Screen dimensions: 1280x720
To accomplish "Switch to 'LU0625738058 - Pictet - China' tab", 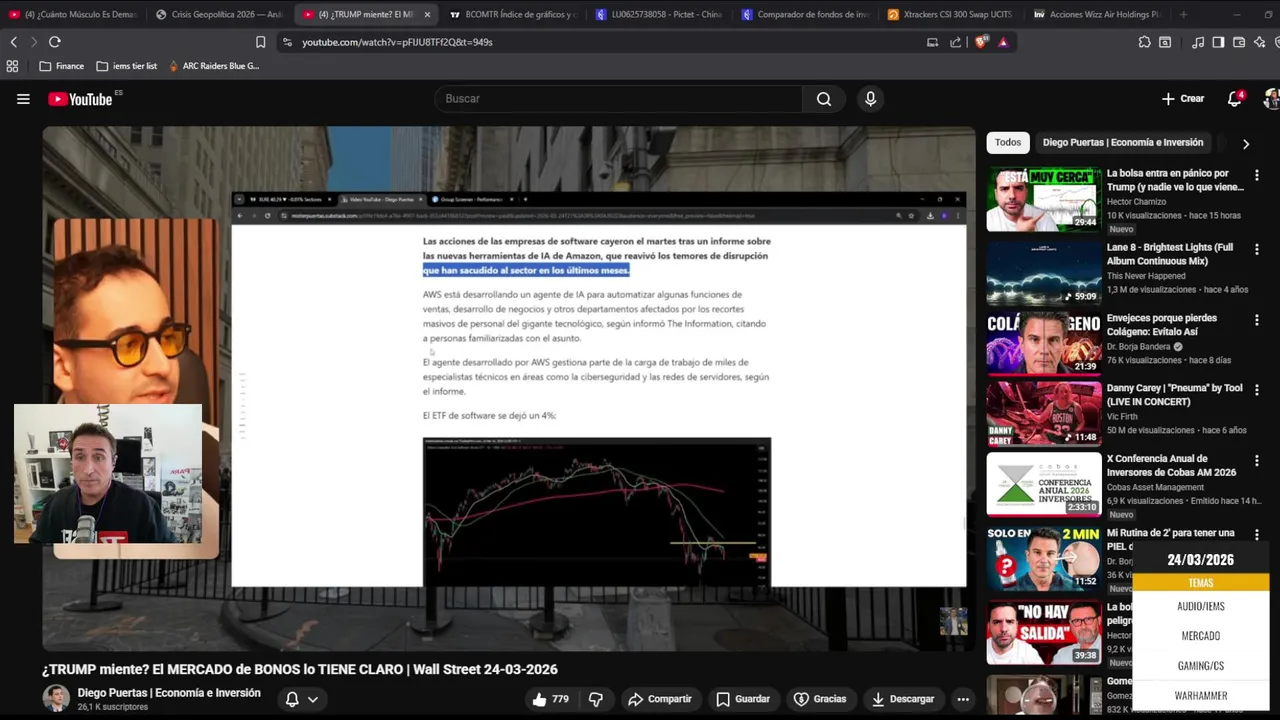I will pos(659,14).
